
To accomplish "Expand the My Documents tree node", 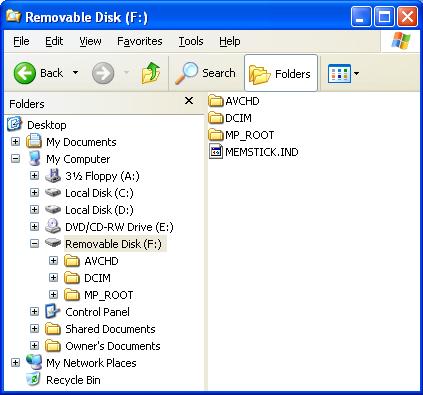I will [15, 141].
